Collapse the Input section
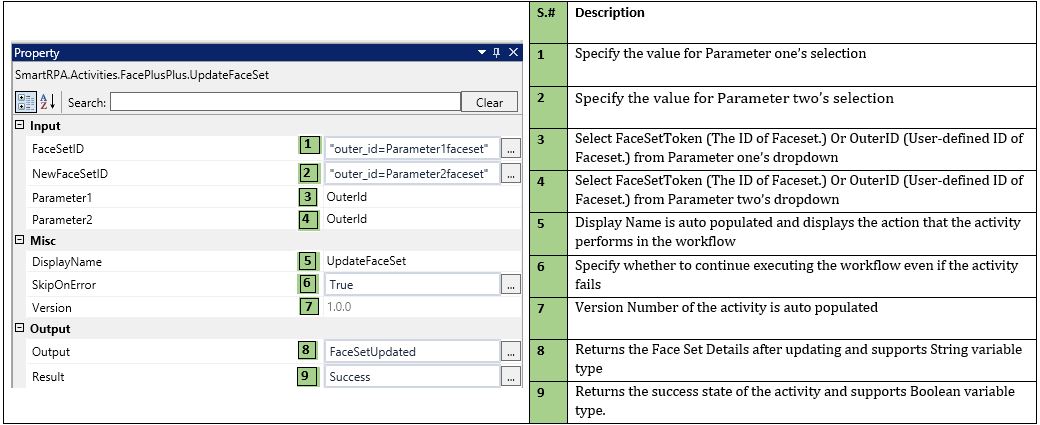The height and width of the screenshot is (425, 1040). [20, 126]
